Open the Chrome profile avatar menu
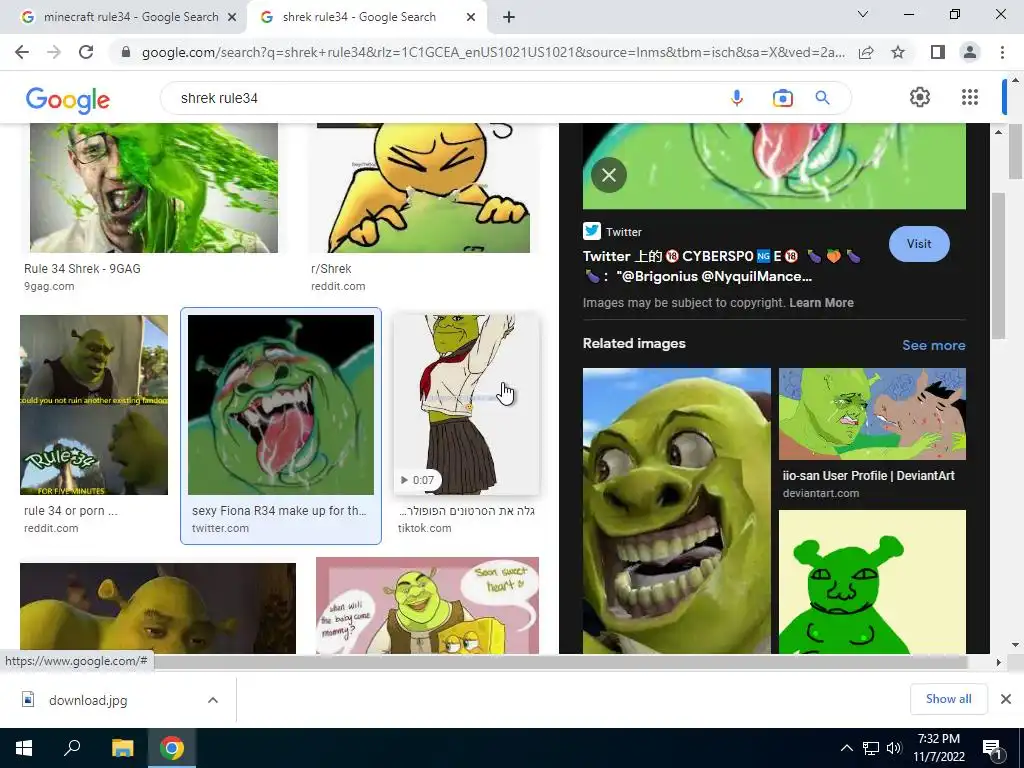Viewport: 1024px width, 768px height. [x=970, y=52]
